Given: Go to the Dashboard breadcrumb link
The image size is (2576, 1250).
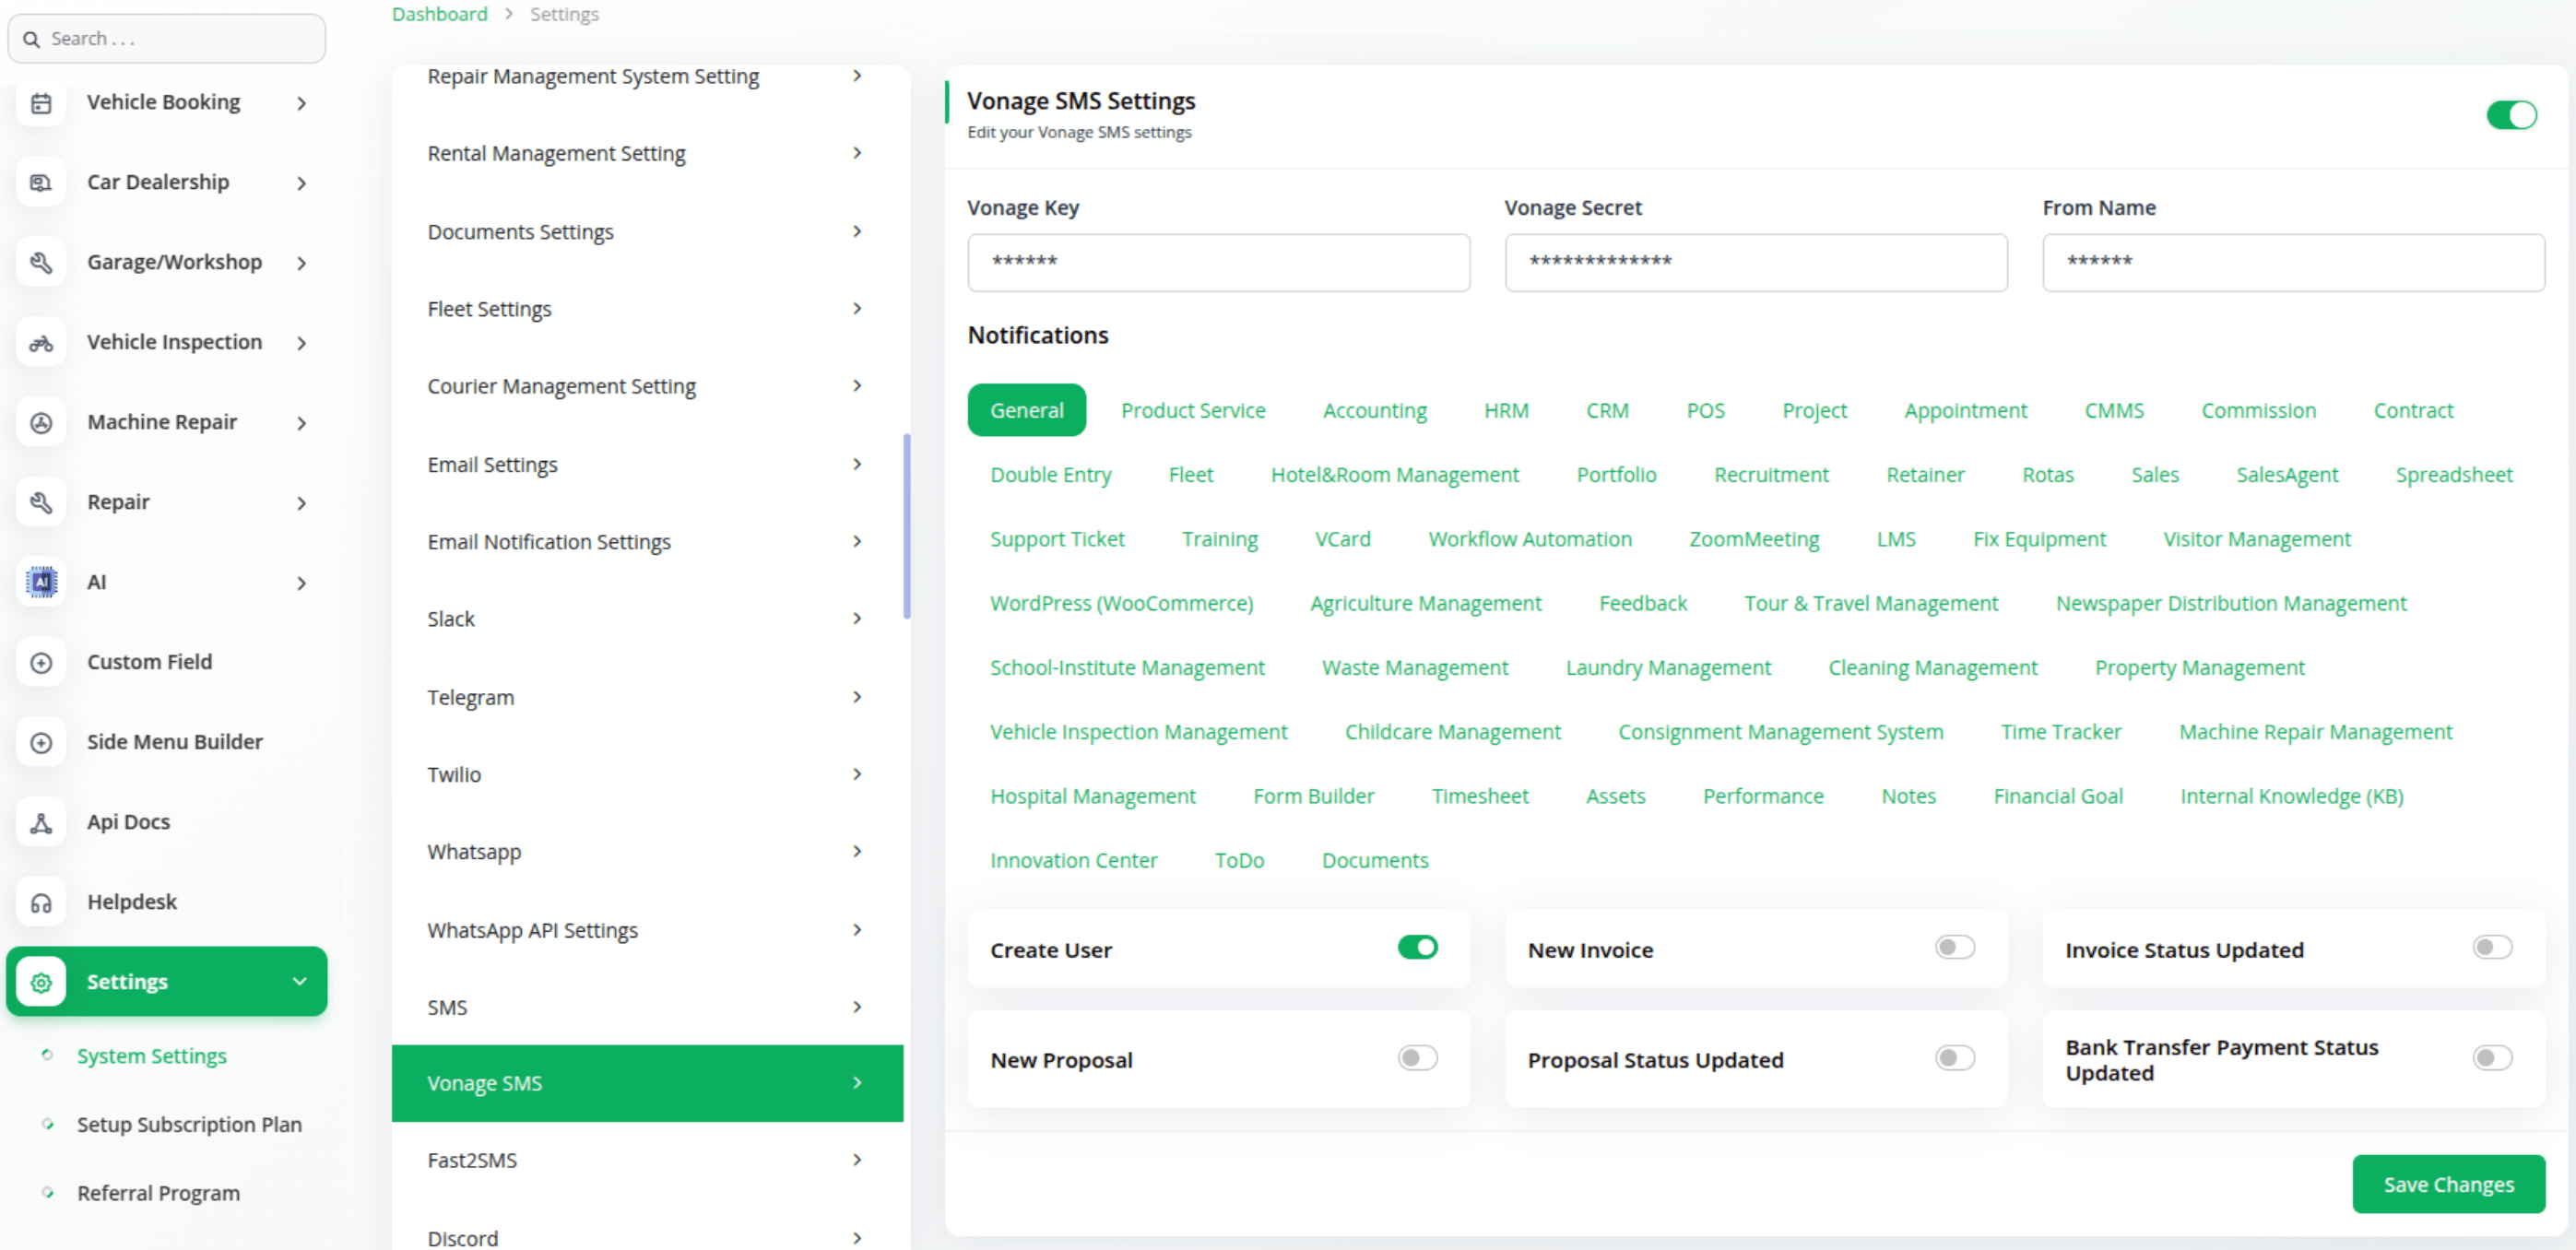Looking at the screenshot, I should click(439, 14).
